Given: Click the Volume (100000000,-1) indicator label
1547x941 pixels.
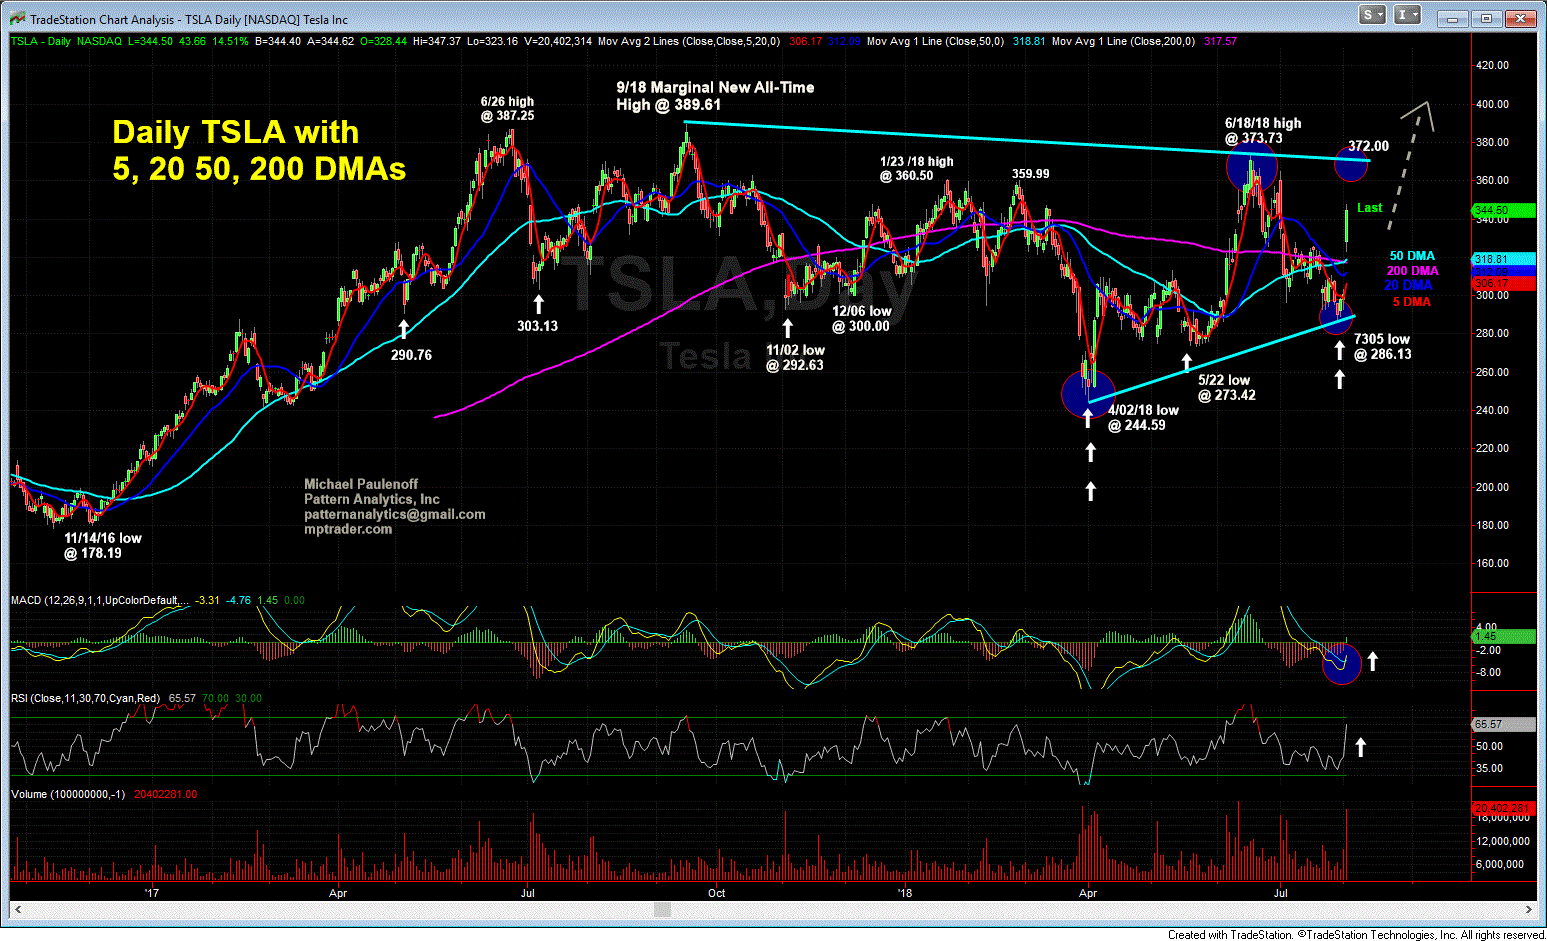Looking at the screenshot, I should [68, 794].
